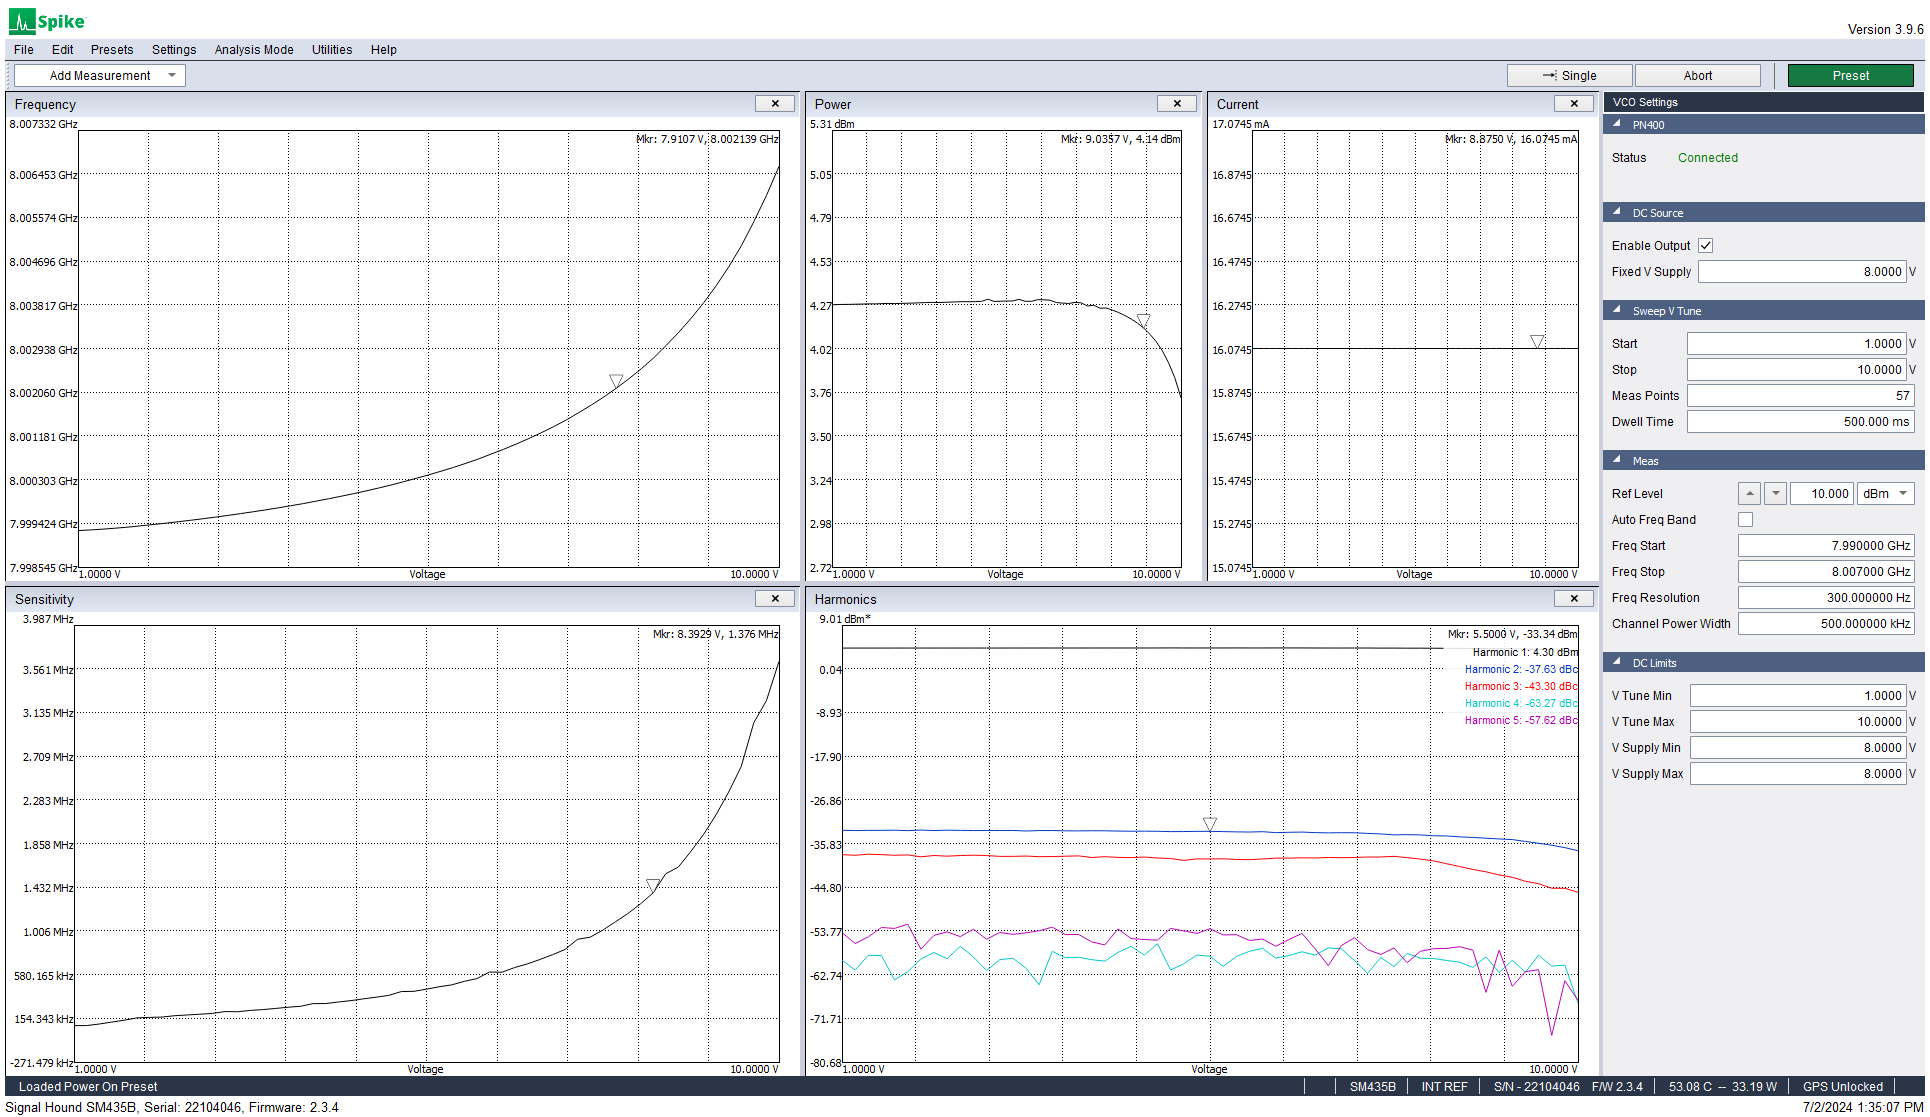Edit the V Supply Min field

click(x=1798, y=748)
